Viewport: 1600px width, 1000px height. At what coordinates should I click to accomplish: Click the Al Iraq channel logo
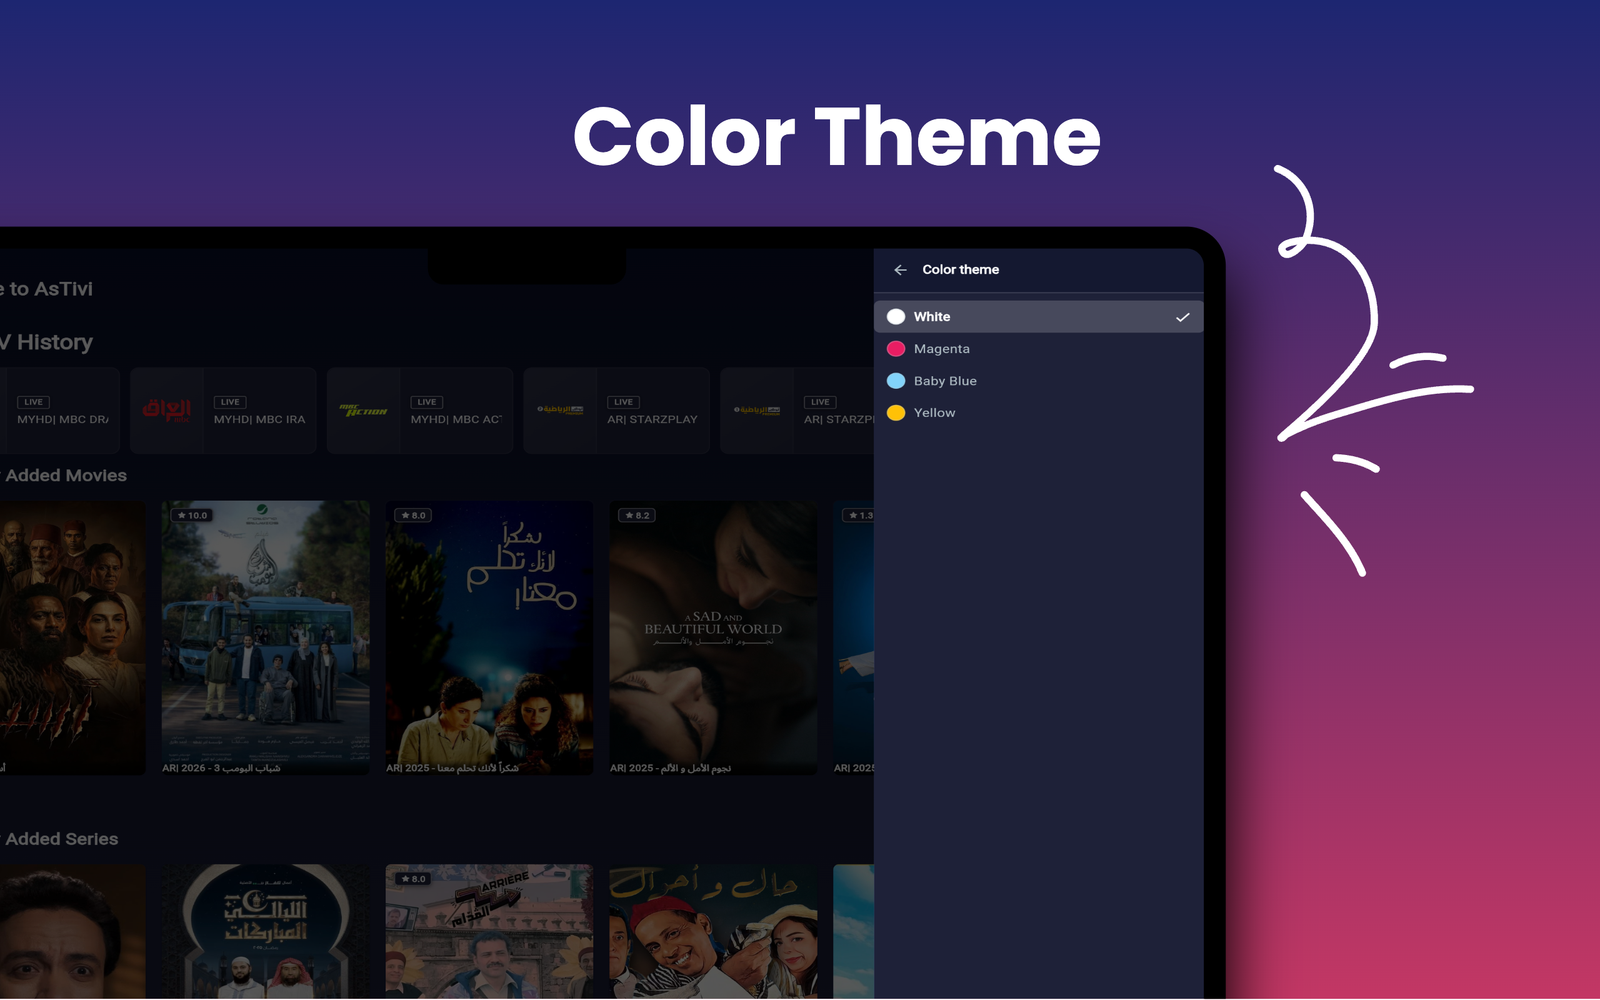click(x=167, y=411)
